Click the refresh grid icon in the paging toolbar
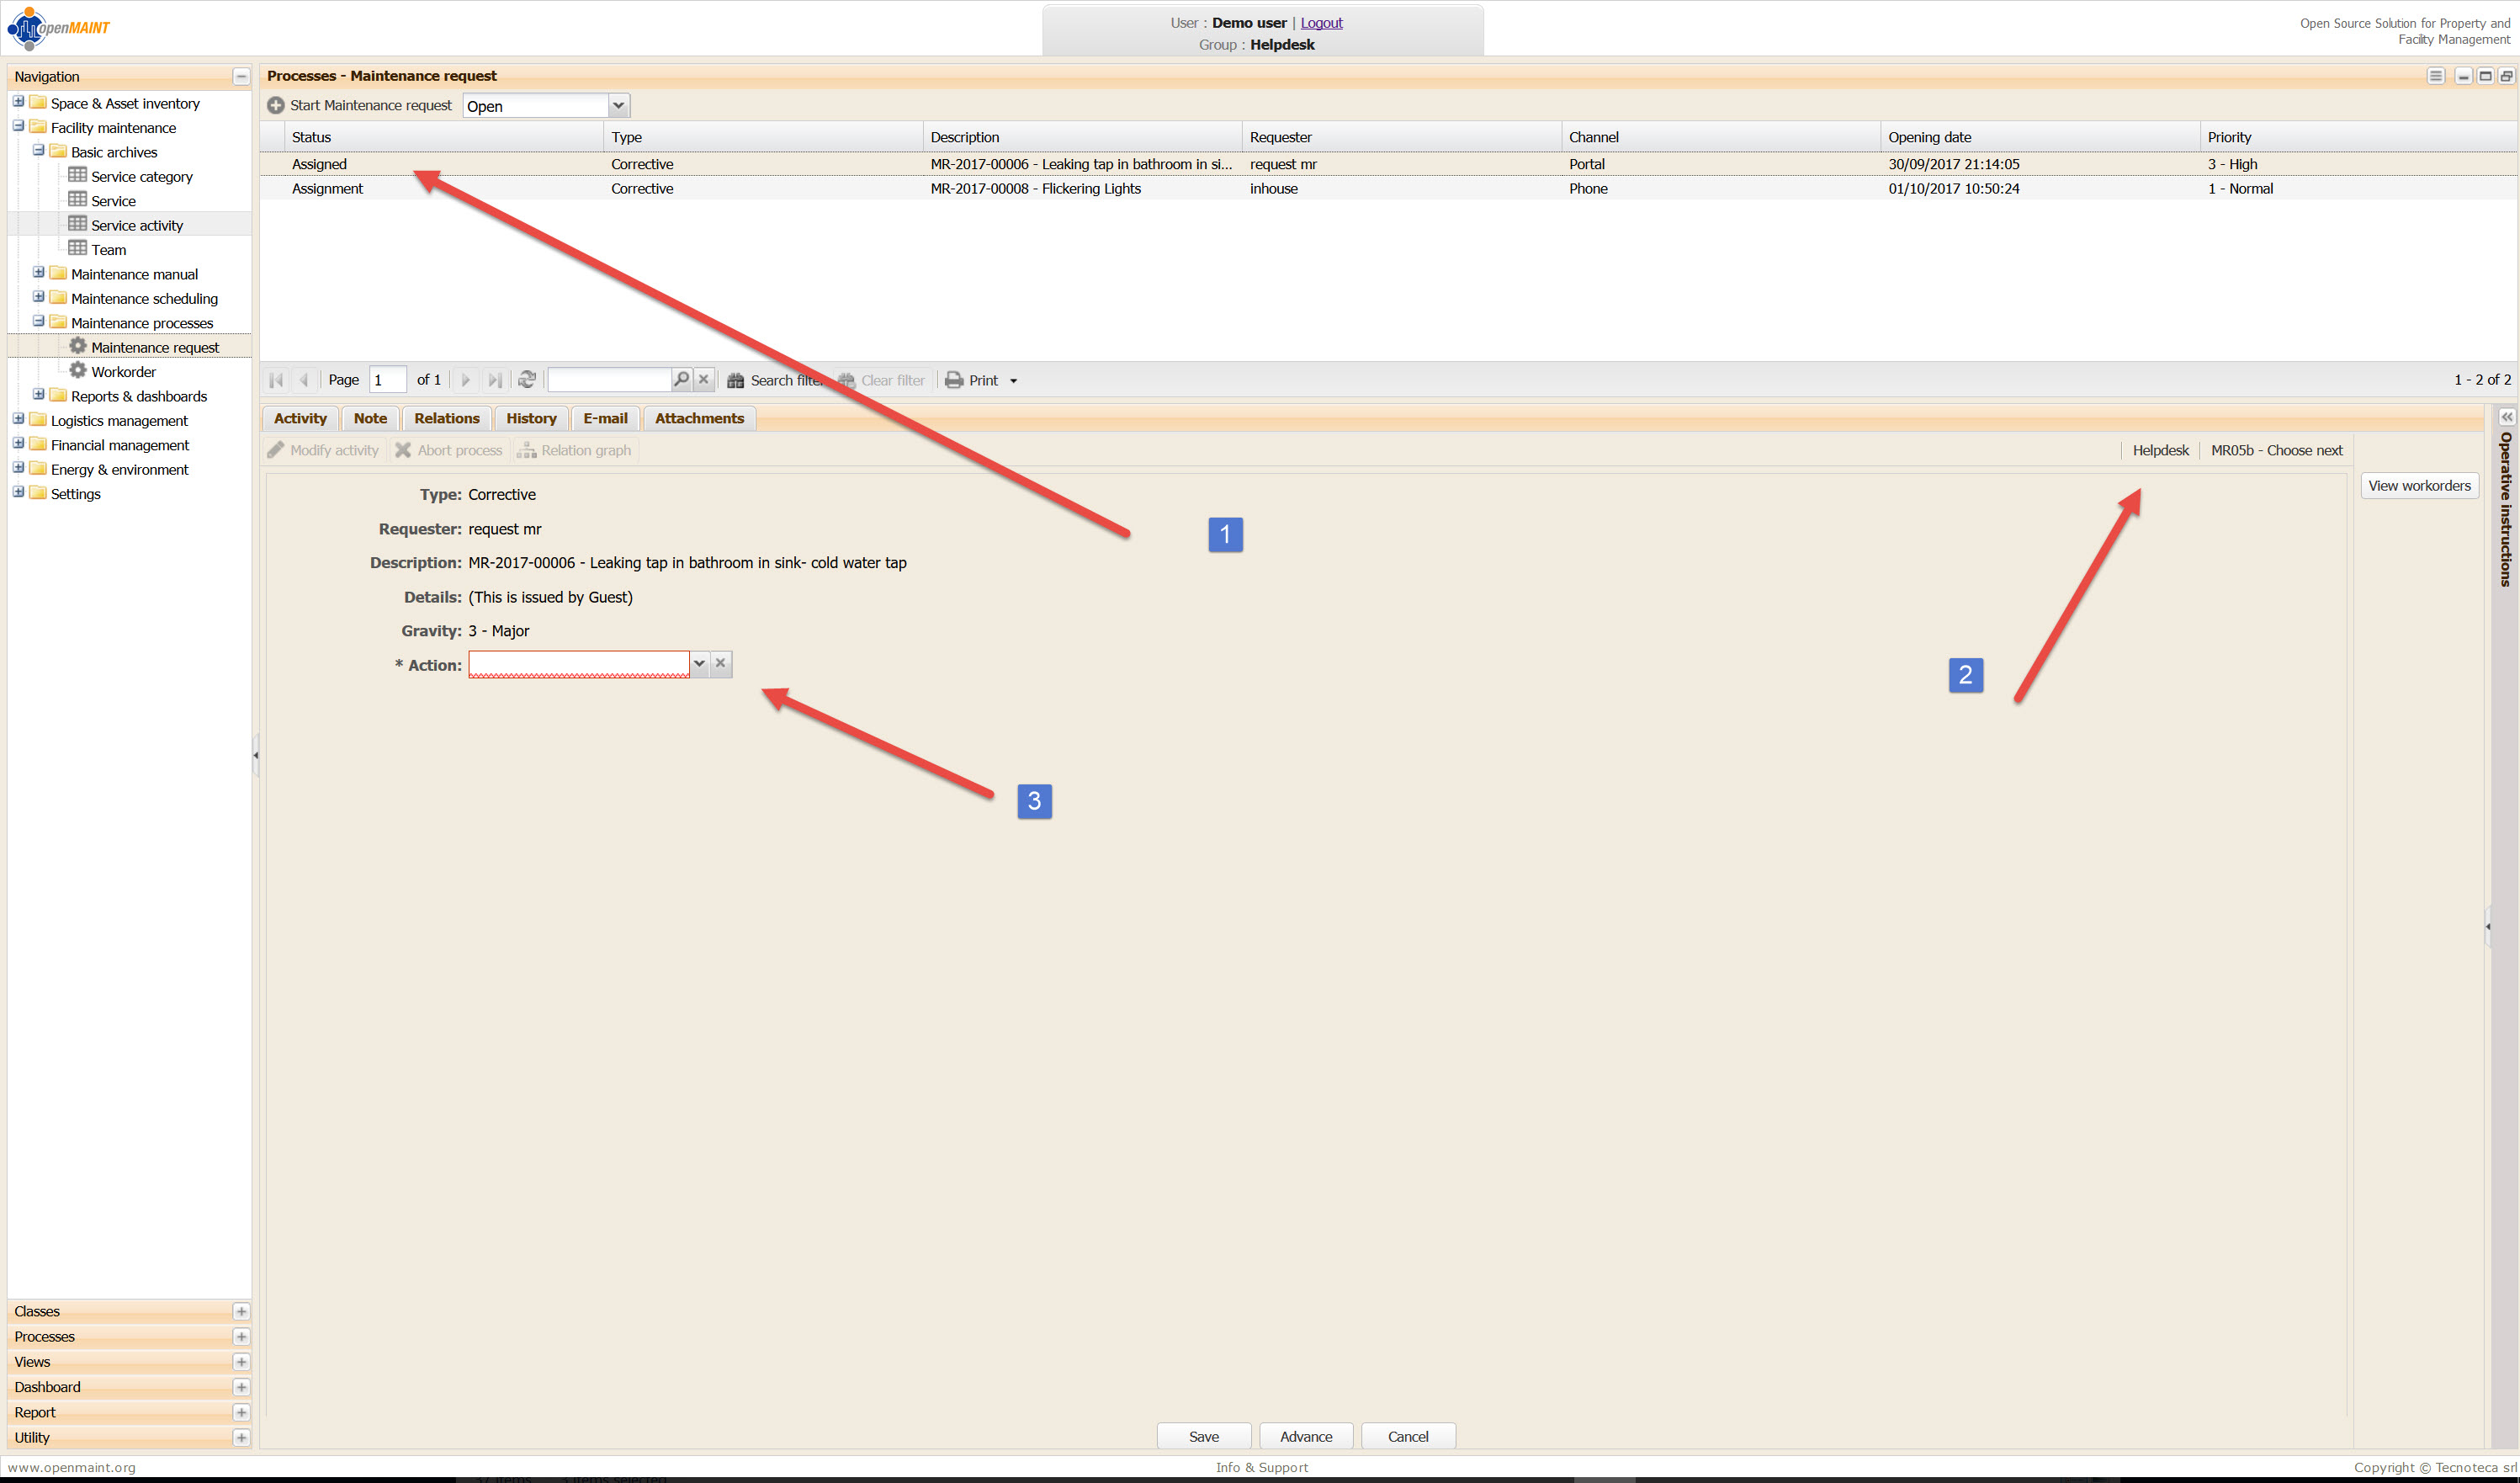2520x1483 pixels. coord(527,380)
